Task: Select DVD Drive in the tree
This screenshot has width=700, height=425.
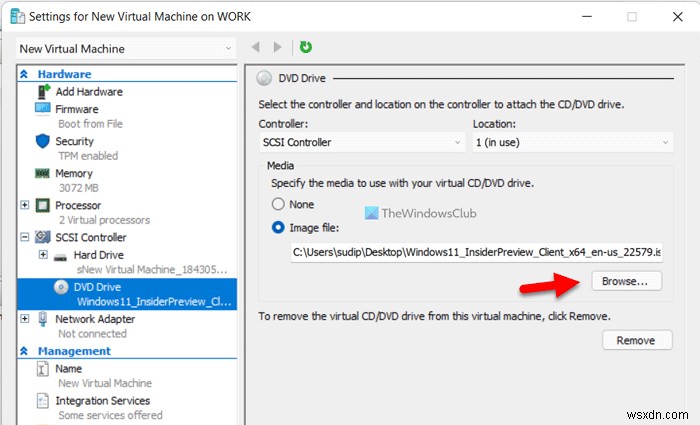Action: (97, 287)
